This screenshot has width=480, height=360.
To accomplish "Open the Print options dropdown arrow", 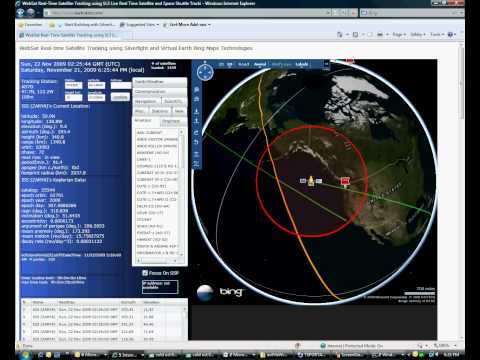I will (x=387, y=34).
